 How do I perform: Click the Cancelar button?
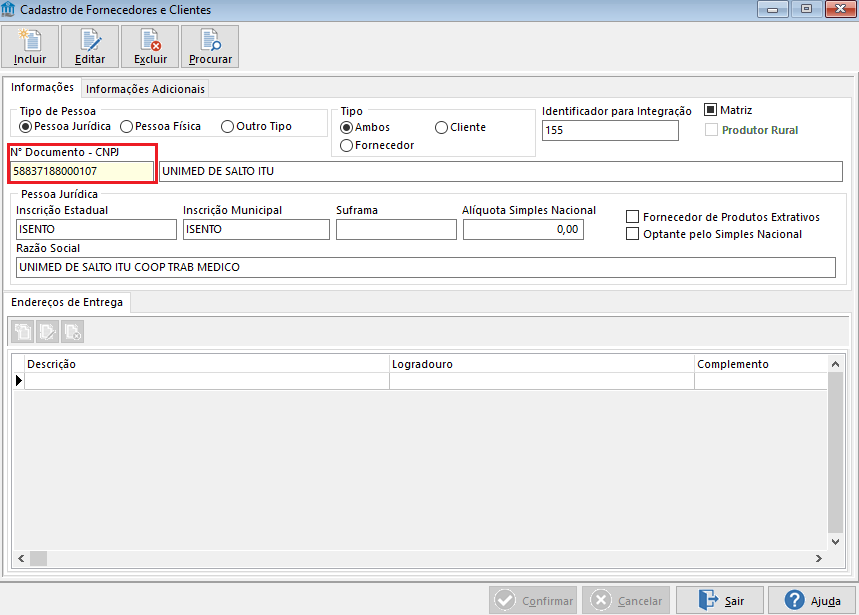626,601
